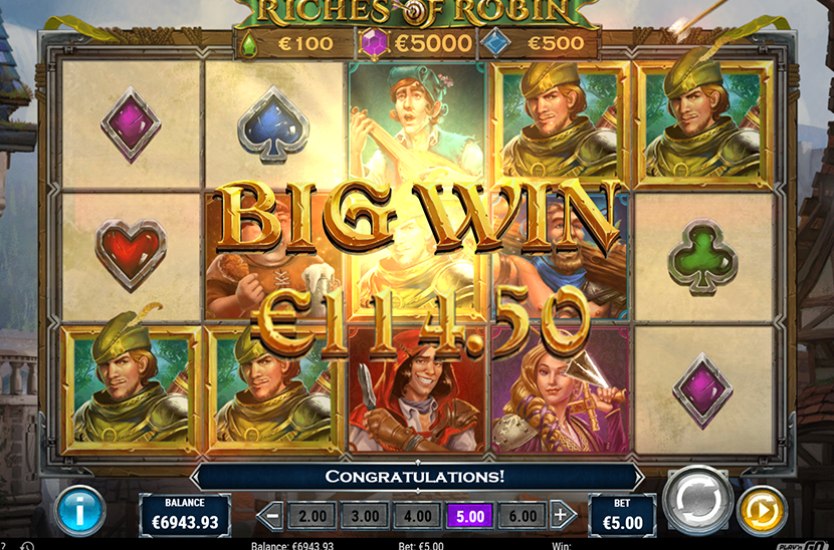Click the purple gem €5000 jackpot
The width and height of the screenshot is (834, 550).
pyautogui.click(x=418, y=43)
